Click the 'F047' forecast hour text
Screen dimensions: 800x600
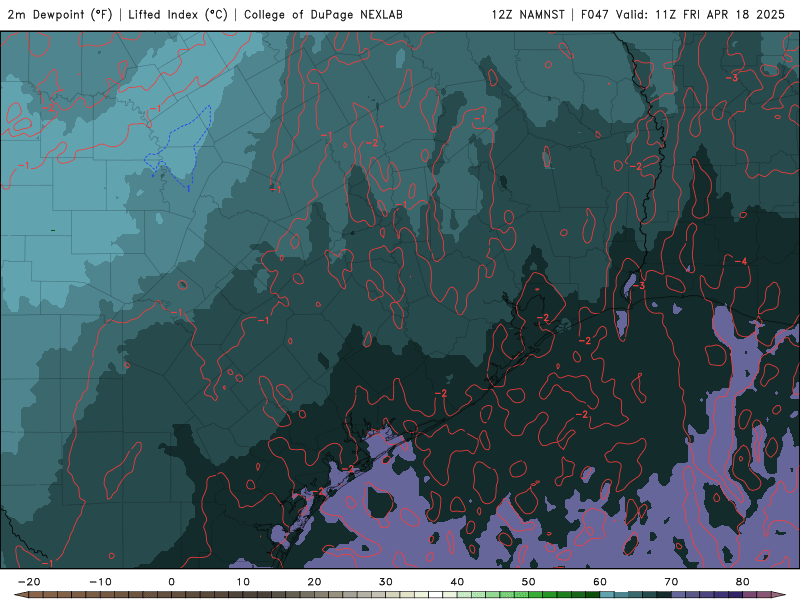click(595, 14)
